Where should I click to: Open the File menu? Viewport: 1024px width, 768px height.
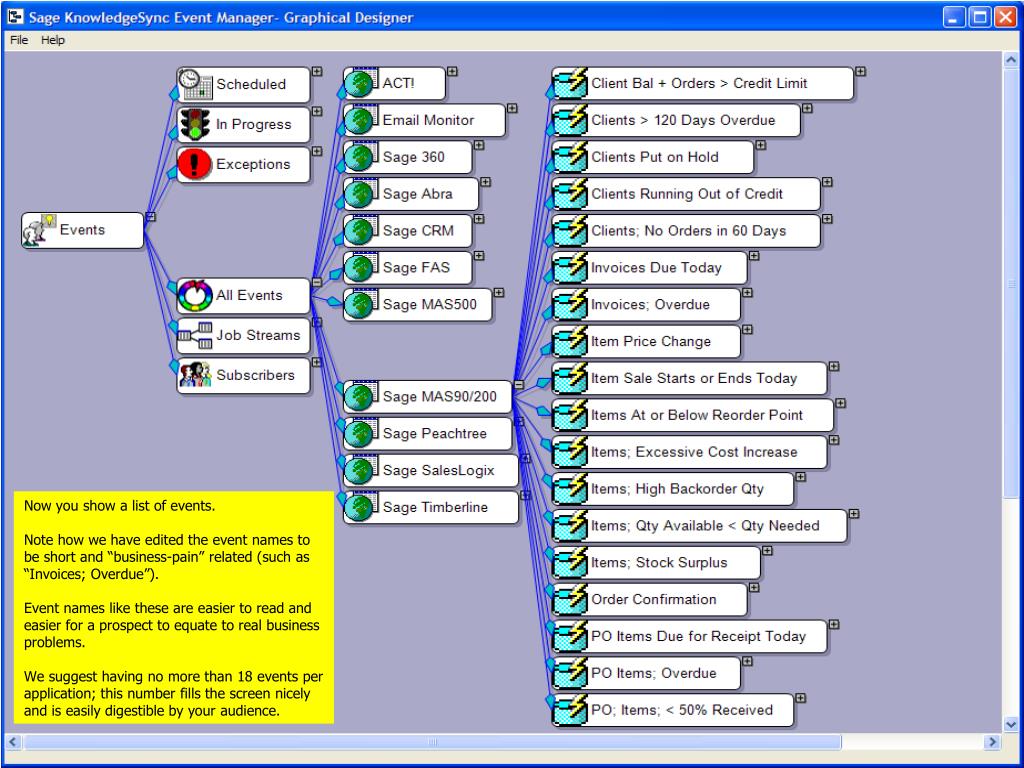click(x=19, y=40)
